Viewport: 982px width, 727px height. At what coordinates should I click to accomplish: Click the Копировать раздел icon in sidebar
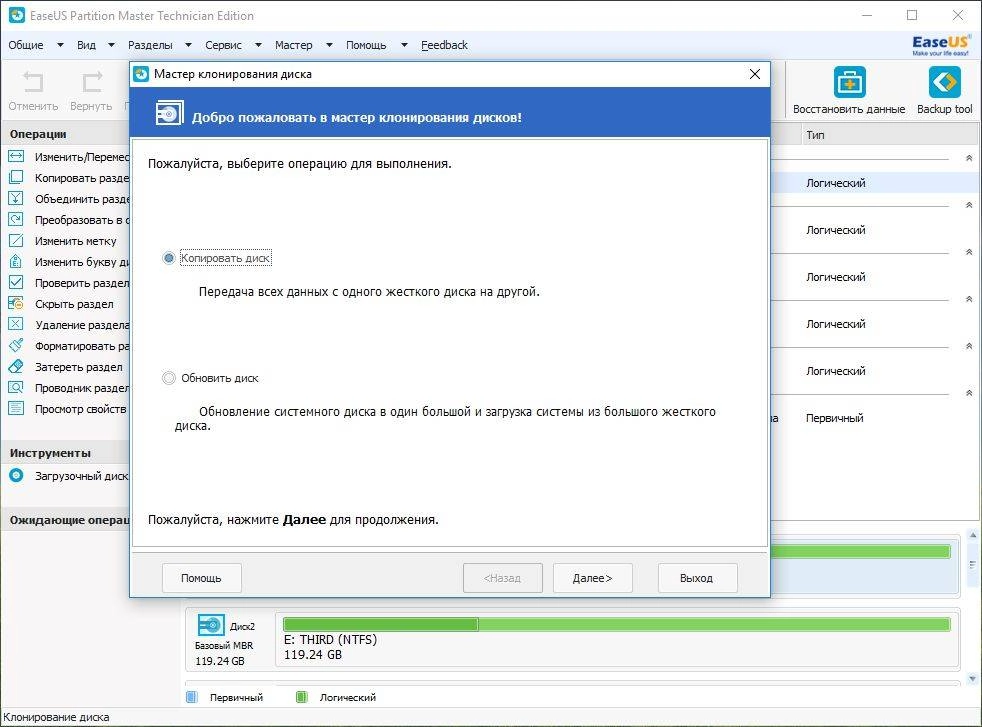tap(16, 177)
